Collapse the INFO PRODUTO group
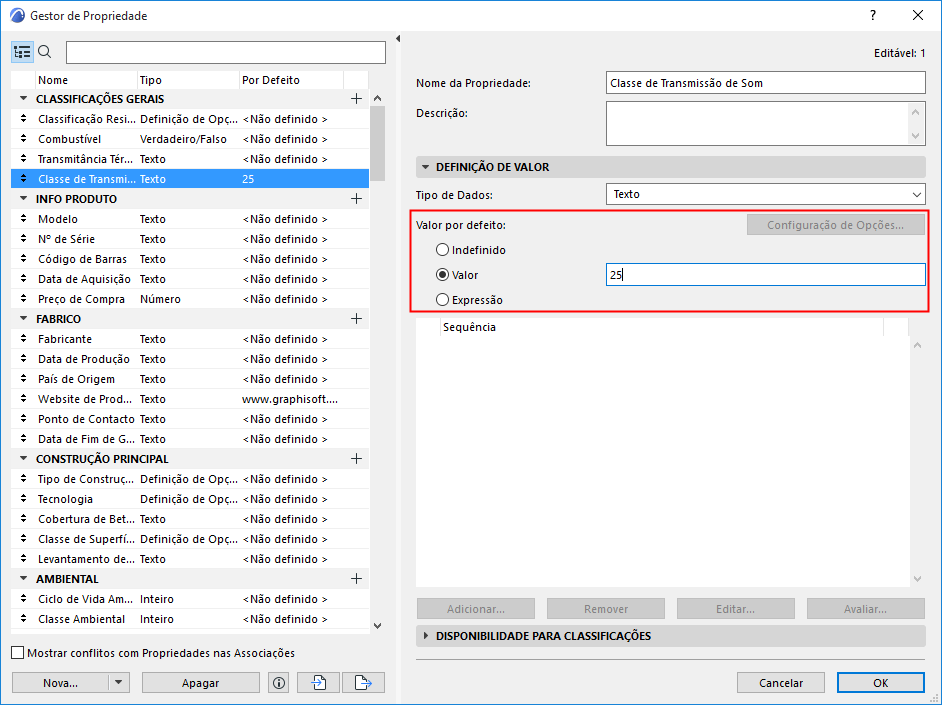Image resolution: width=942 pixels, height=705 pixels. tap(23, 199)
